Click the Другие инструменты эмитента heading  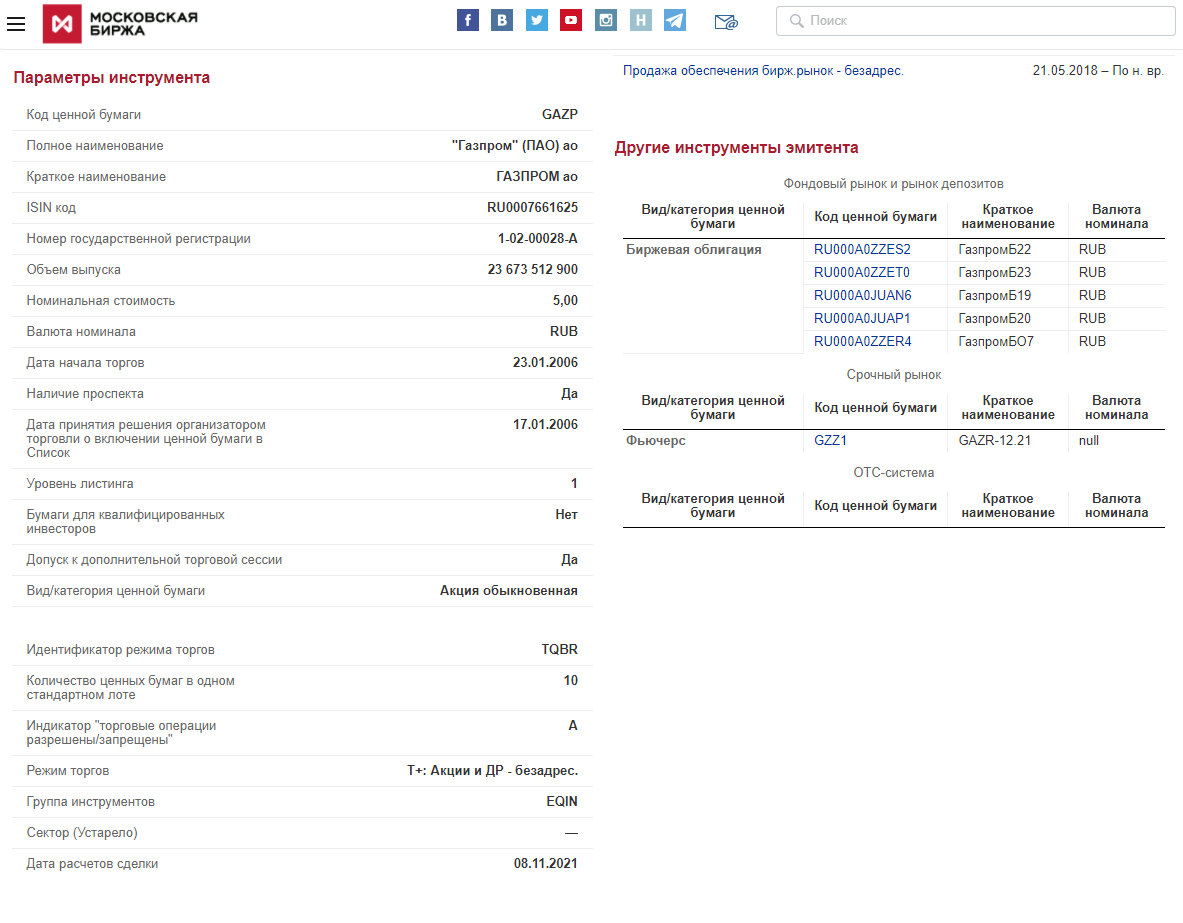736,148
